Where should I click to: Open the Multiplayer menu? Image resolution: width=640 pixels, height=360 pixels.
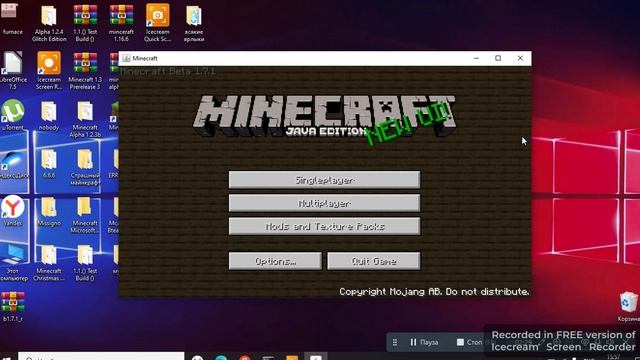[x=324, y=203]
